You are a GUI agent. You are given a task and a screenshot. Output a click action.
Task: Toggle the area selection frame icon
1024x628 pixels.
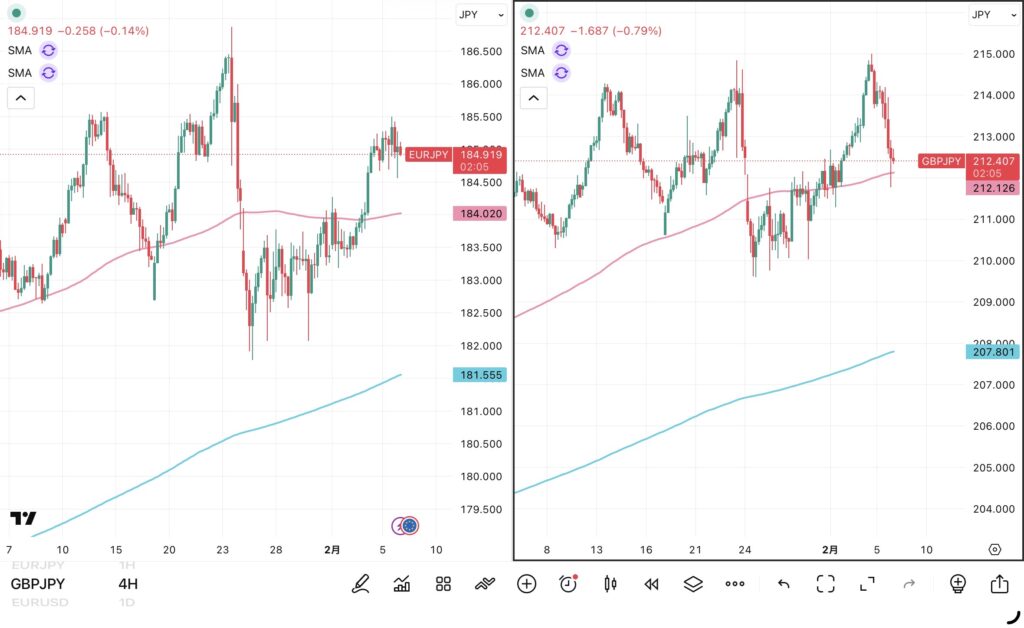pos(825,584)
